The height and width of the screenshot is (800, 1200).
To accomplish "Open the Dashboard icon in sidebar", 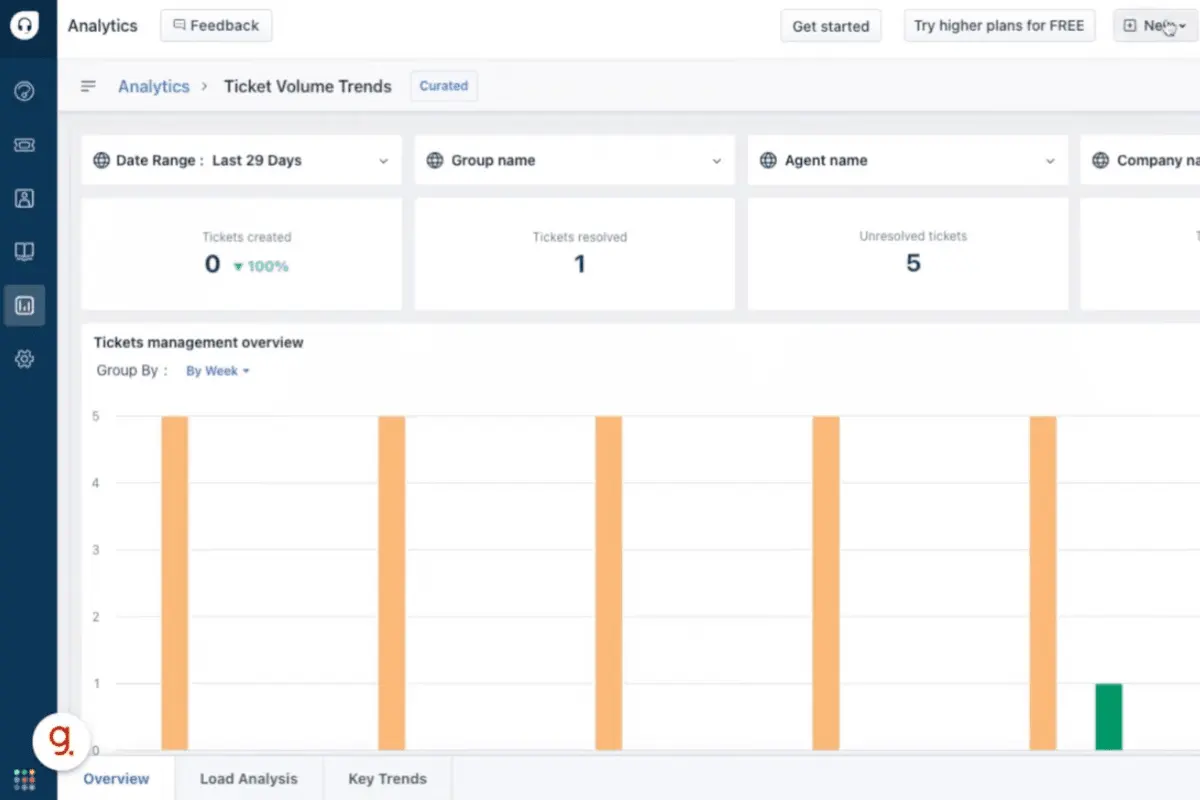I will (25, 92).
